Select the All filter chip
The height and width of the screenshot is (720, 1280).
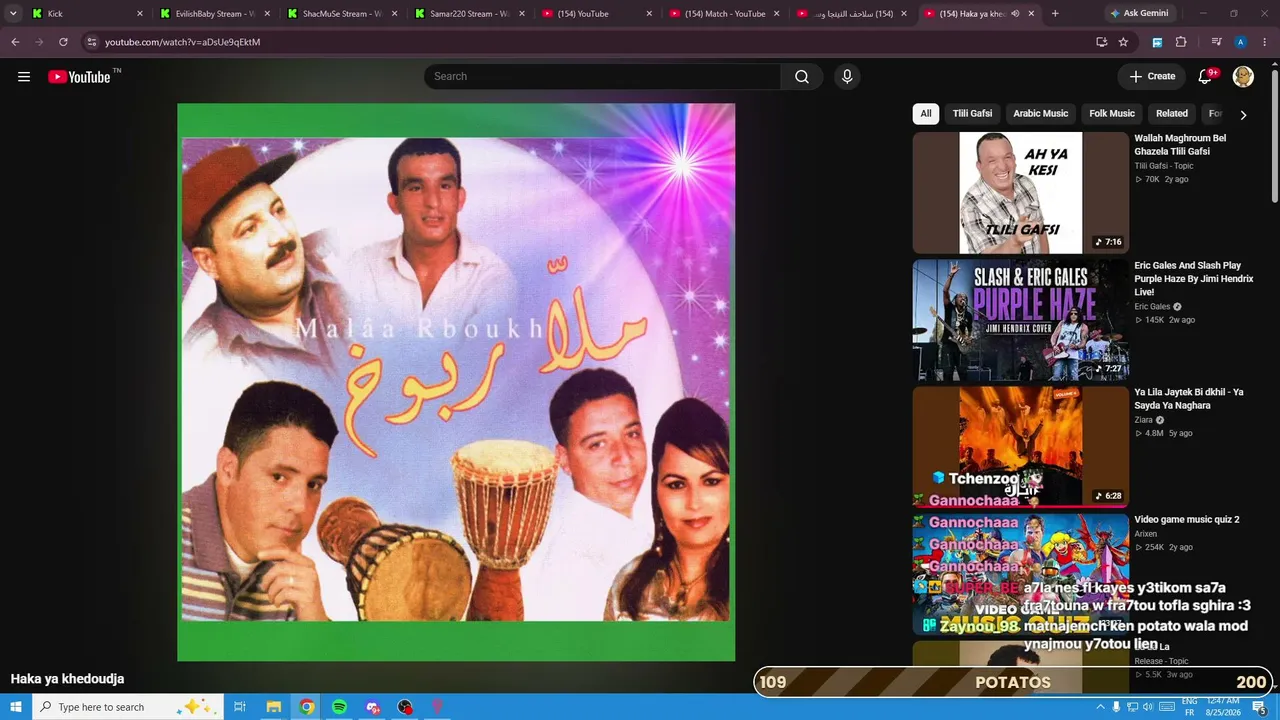[x=926, y=114]
